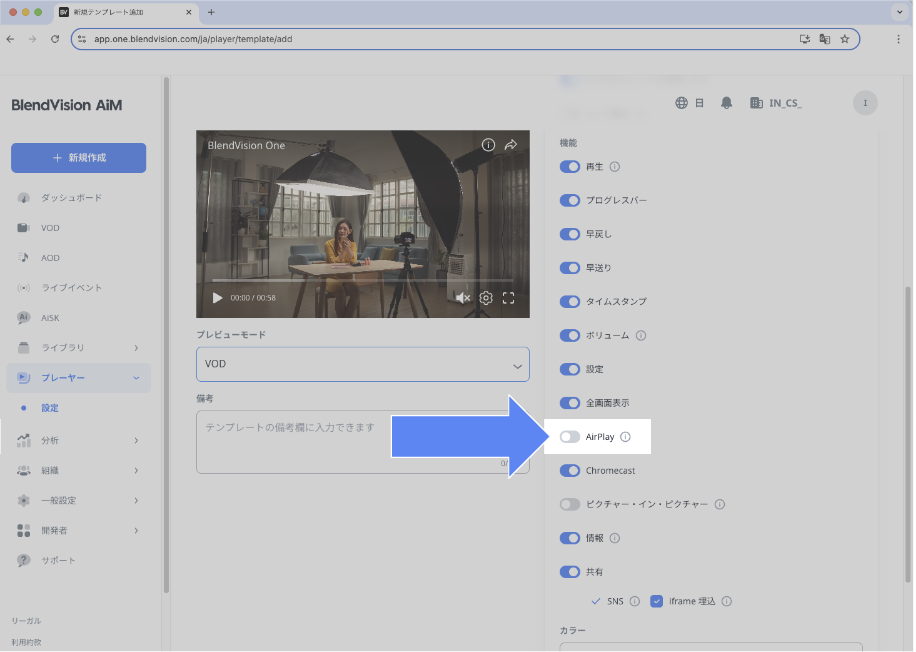Viewport: 916px width, 652px height.
Task: Click the share arrow icon on video preview
Action: (511, 145)
